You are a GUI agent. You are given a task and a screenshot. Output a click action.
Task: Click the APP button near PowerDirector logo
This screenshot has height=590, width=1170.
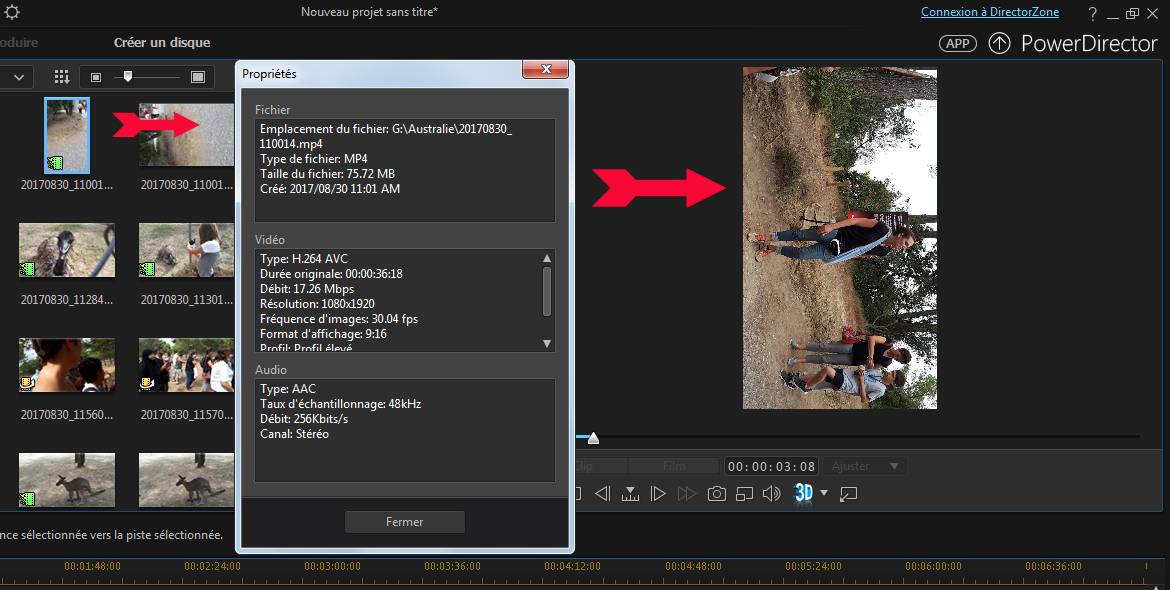957,43
